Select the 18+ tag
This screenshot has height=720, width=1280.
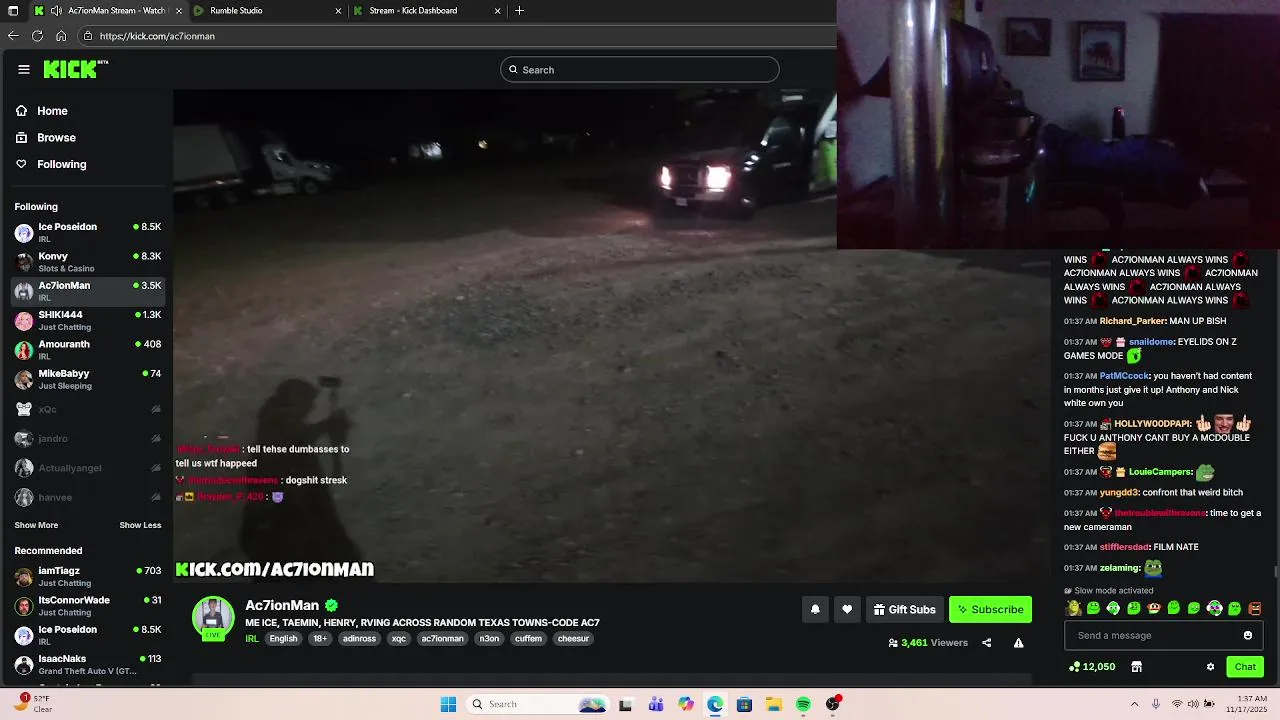pos(320,639)
